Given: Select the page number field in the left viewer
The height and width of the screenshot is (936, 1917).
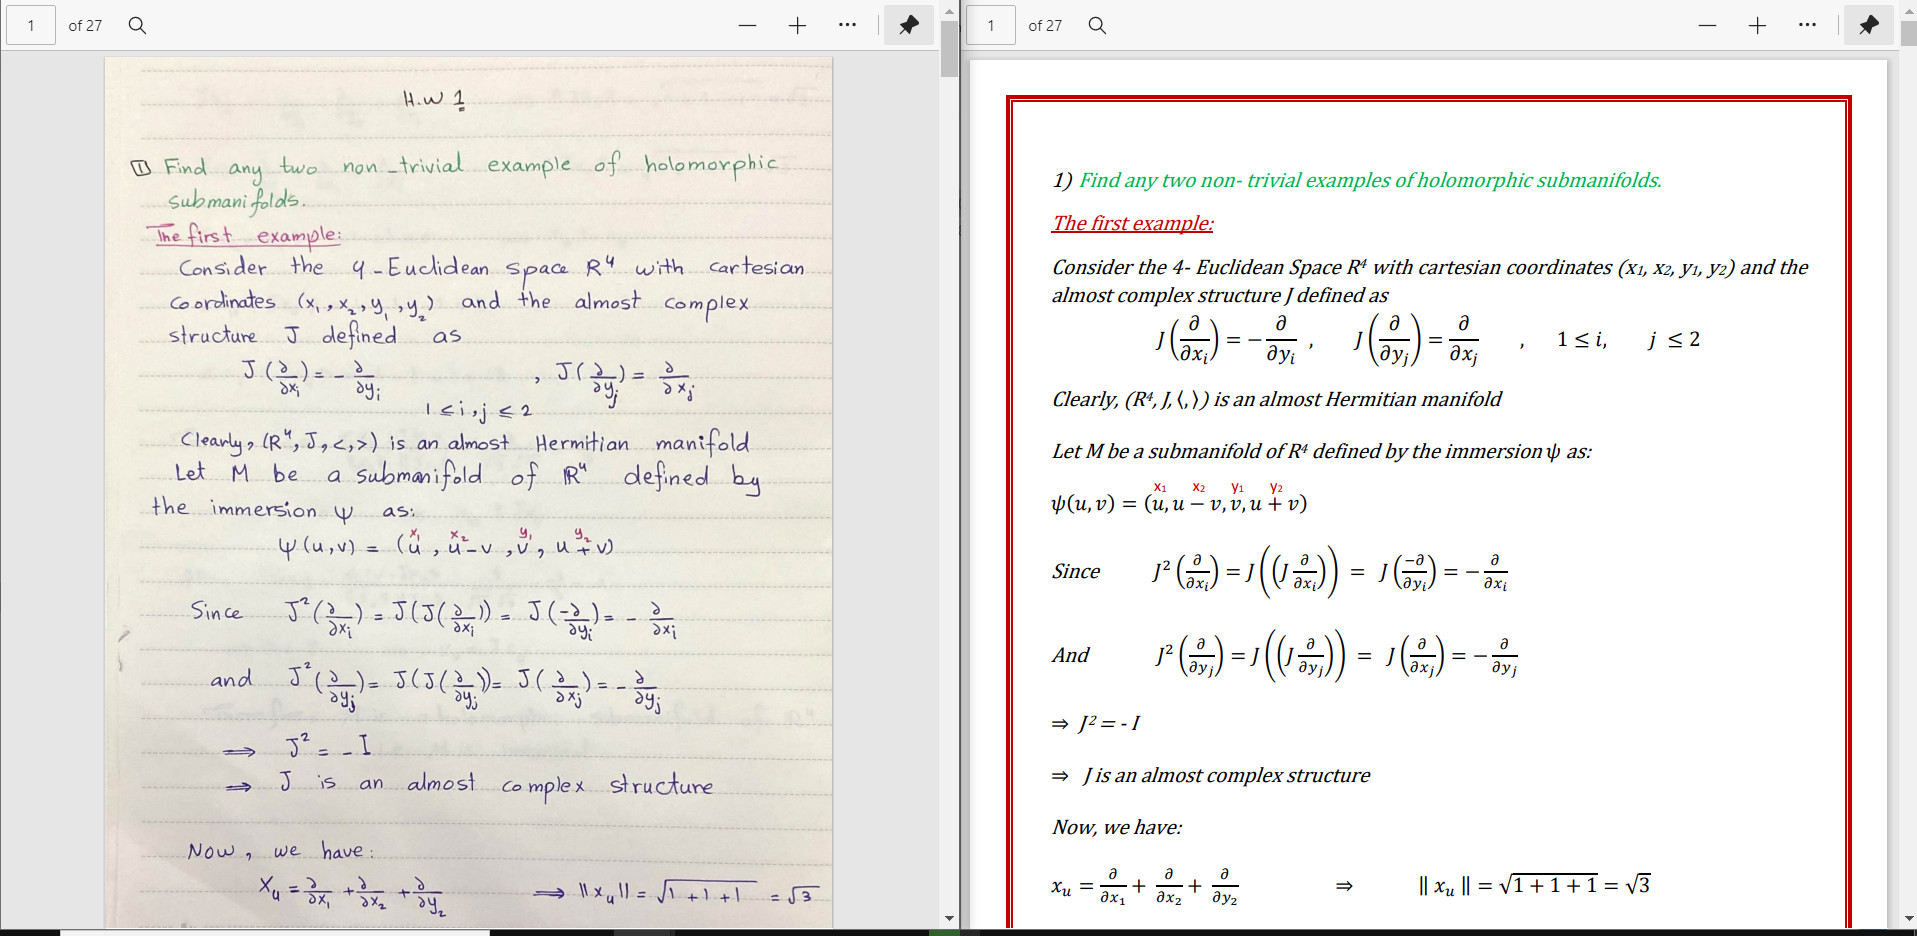Looking at the screenshot, I should [x=30, y=25].
